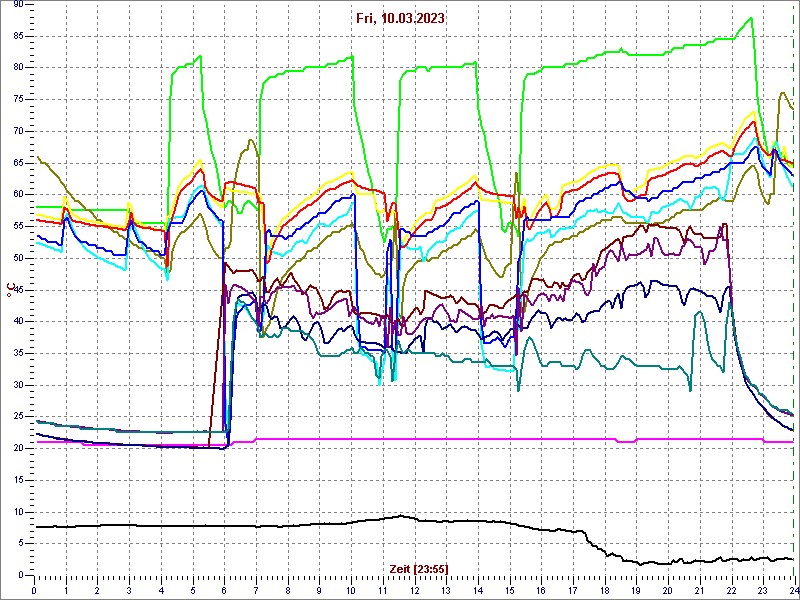Click the 5 value on y-axis

[x=20, y=543]
